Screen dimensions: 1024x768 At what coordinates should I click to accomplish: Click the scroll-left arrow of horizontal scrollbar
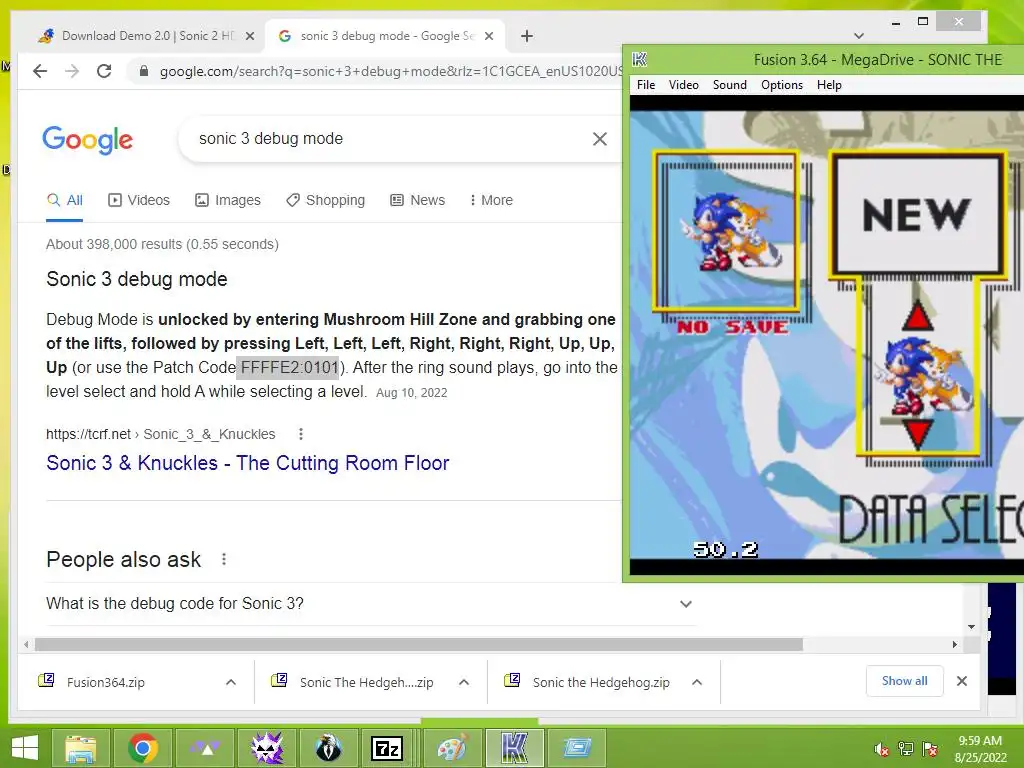(26, 645)
